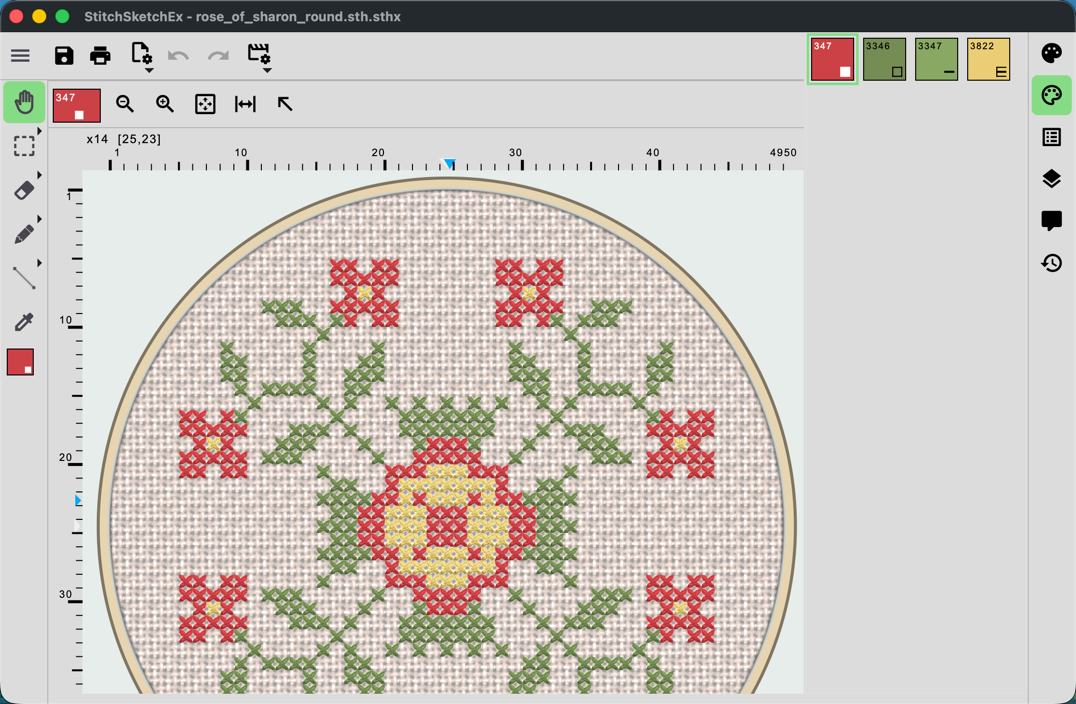The image size is (1076, 704).
Task: Print the pattern
Action: pyautogui.click(x=100, y=56)
